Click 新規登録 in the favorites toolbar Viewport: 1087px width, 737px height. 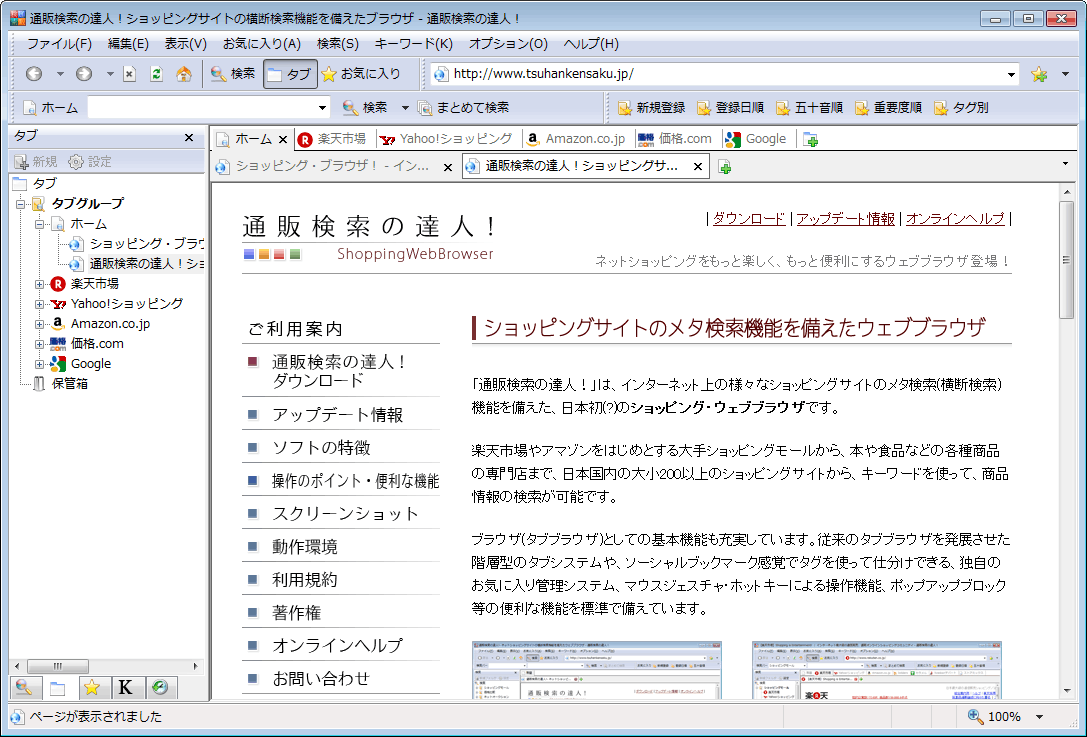pyautogui.click(x=652, y=107)
